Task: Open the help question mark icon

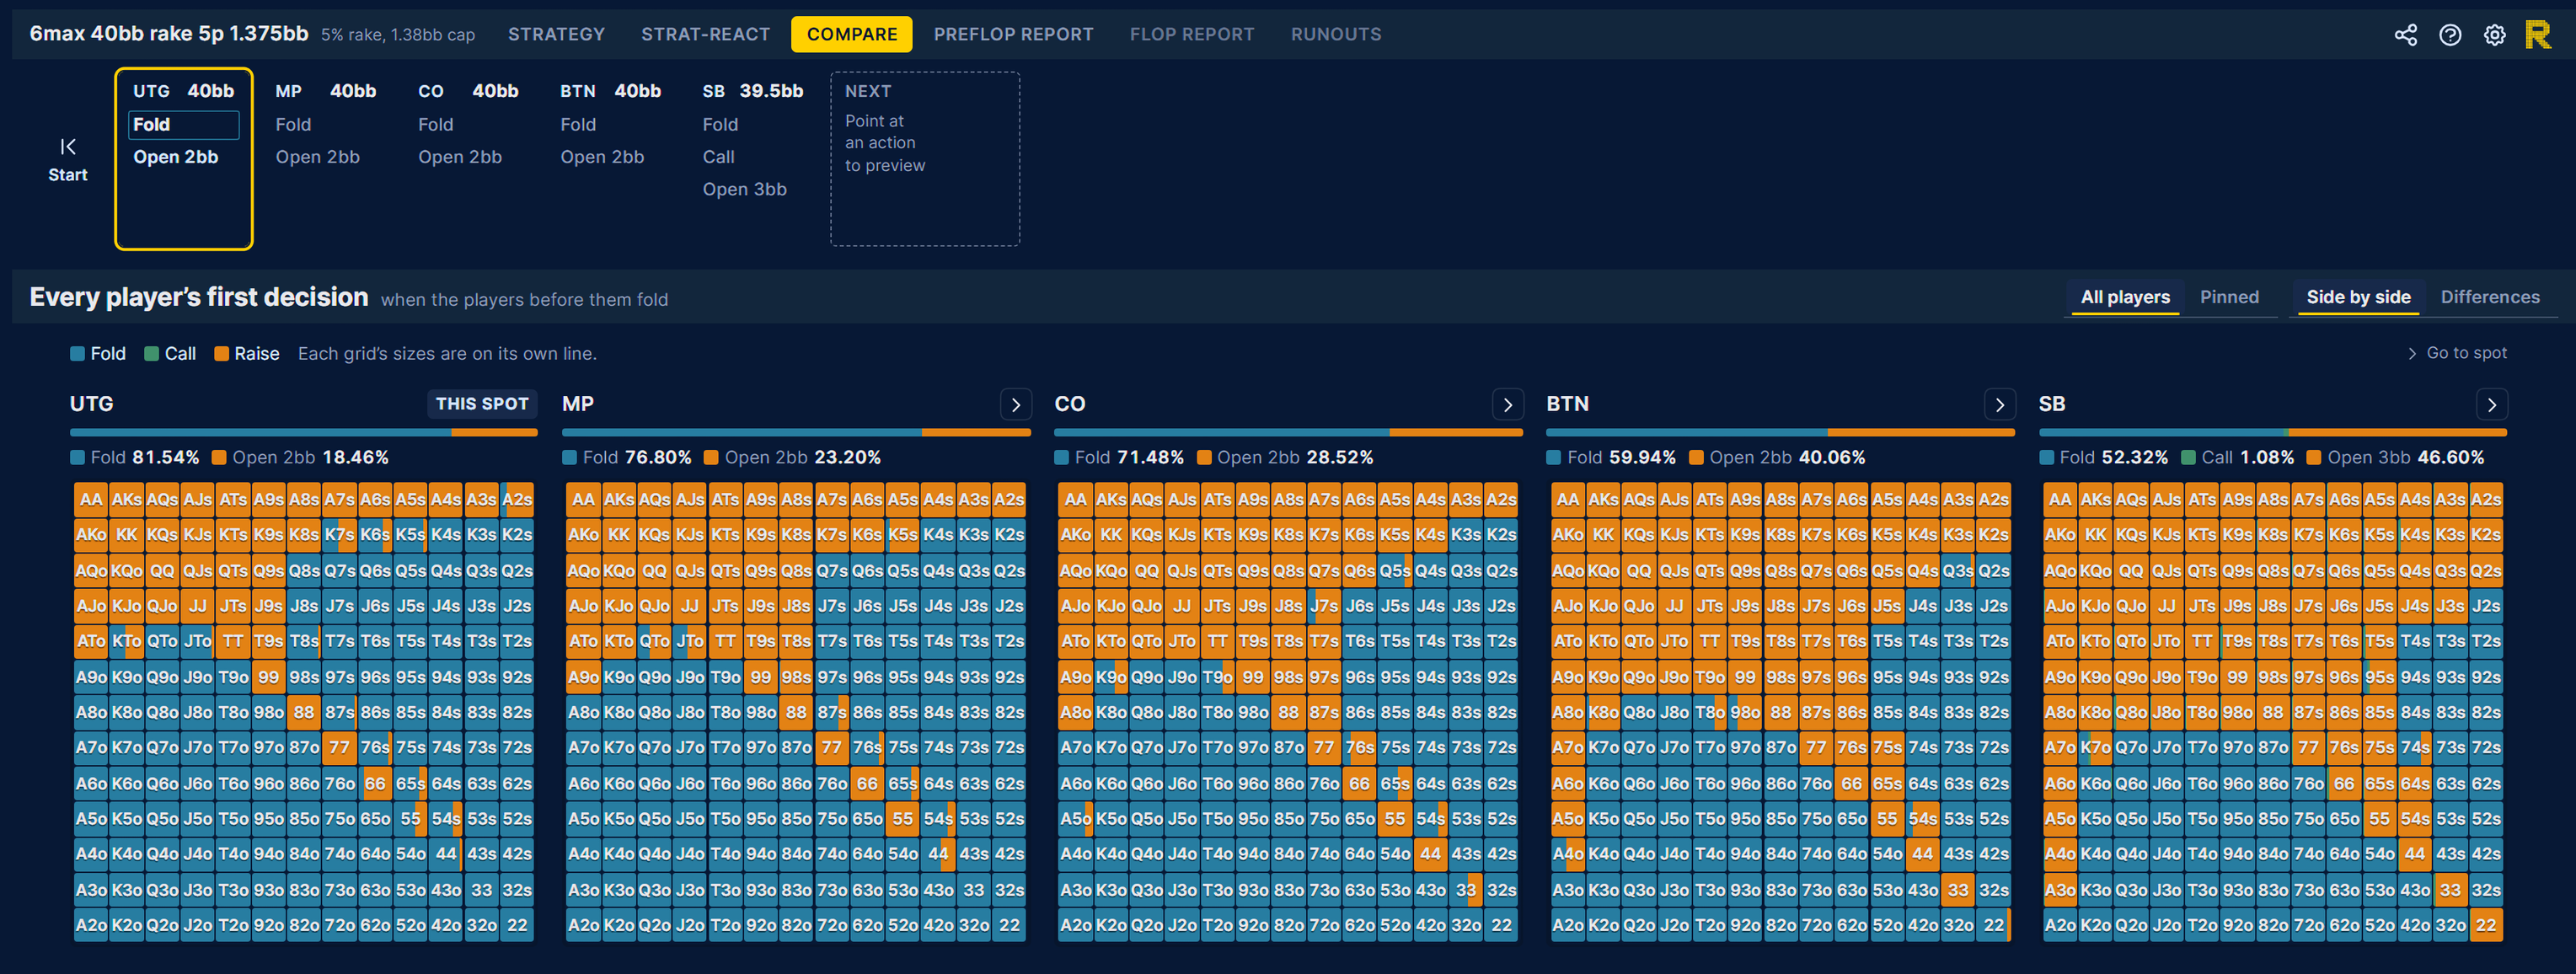Action: [2450, 35]
